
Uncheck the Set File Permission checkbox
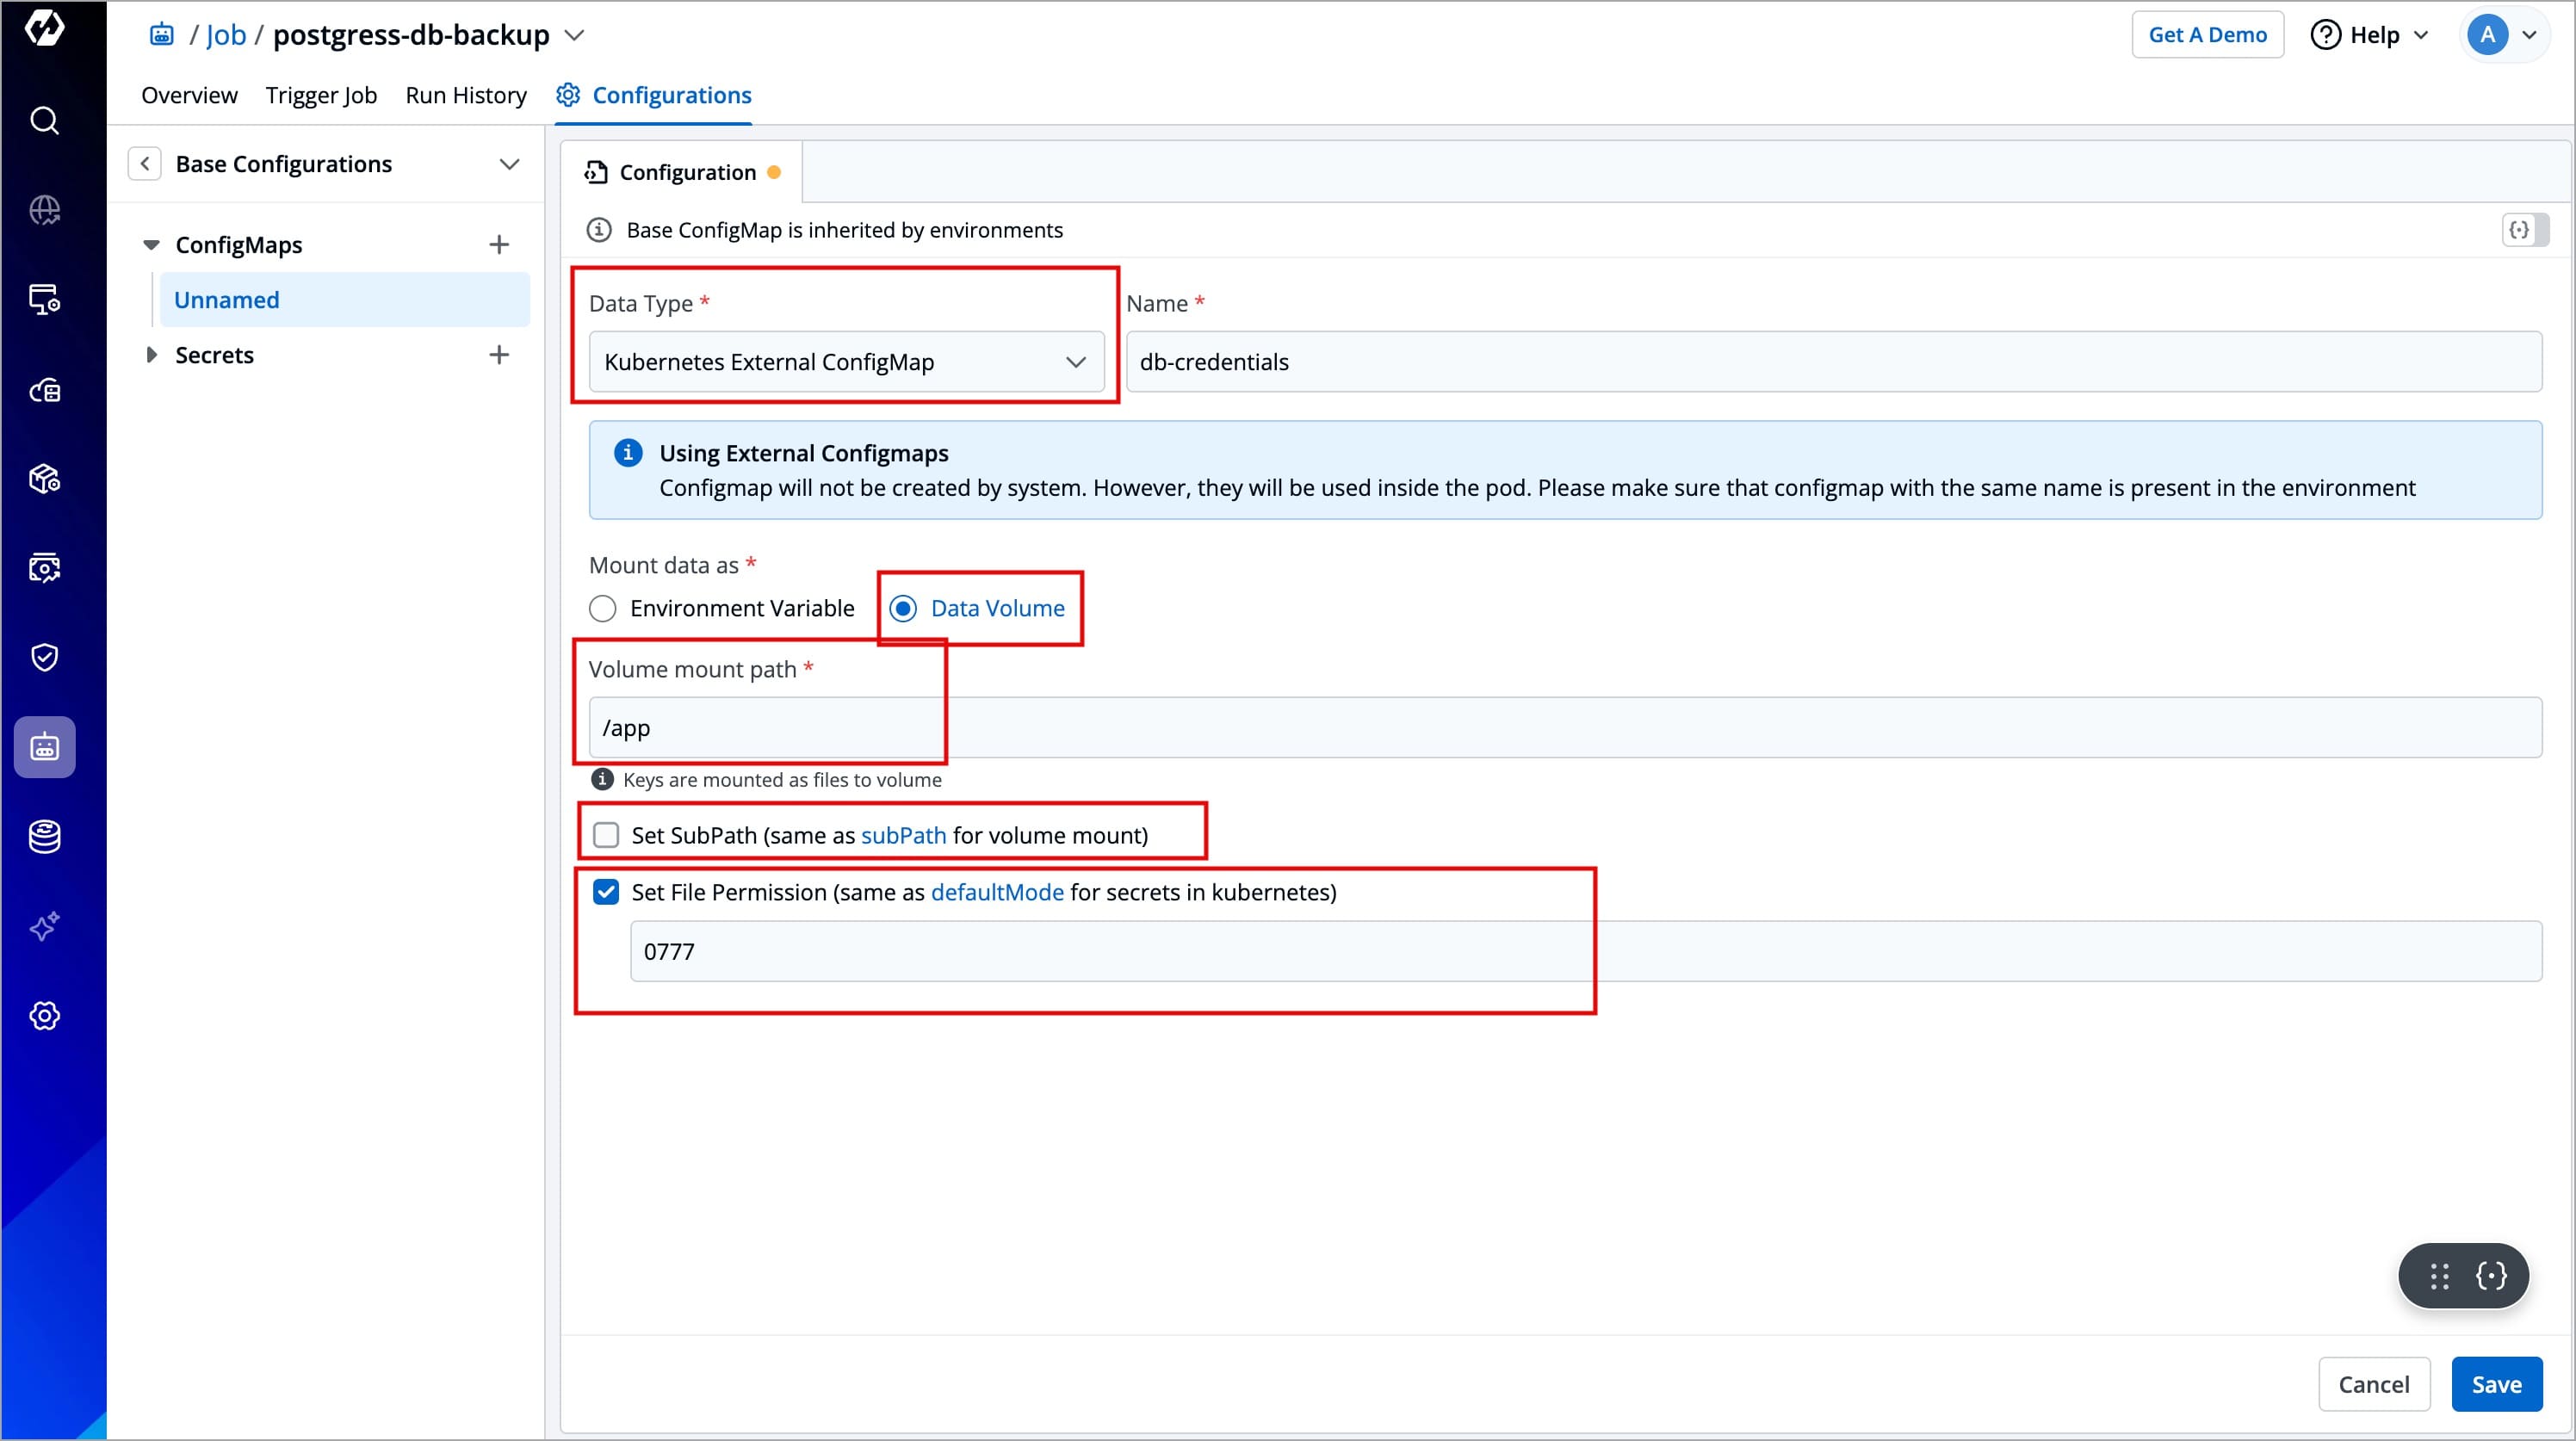606,892
